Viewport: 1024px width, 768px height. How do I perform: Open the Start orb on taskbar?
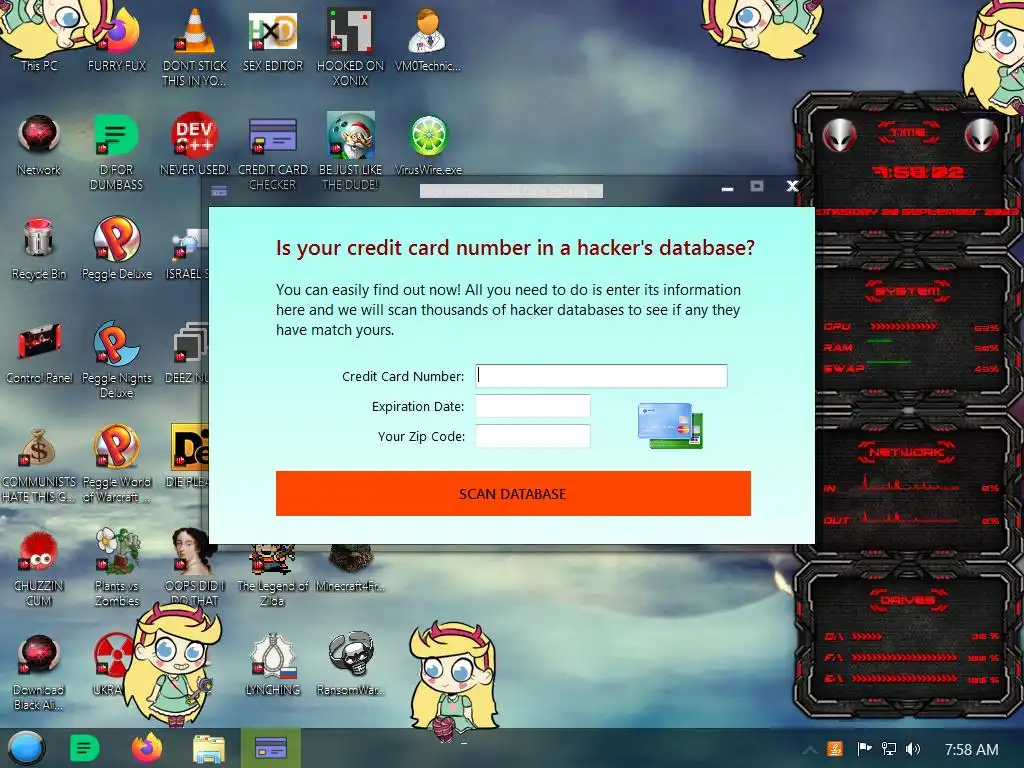27,748
